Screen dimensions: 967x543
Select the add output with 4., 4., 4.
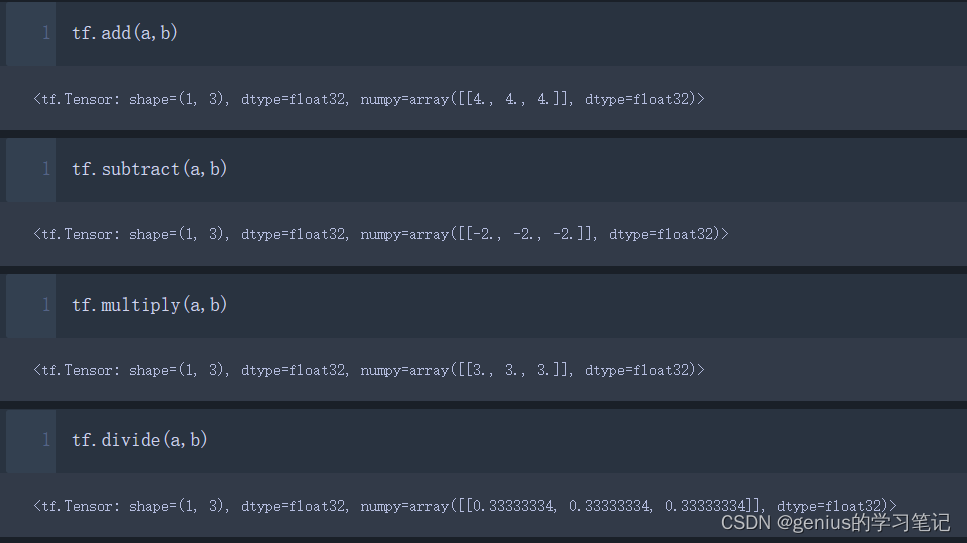coord(369,99)
